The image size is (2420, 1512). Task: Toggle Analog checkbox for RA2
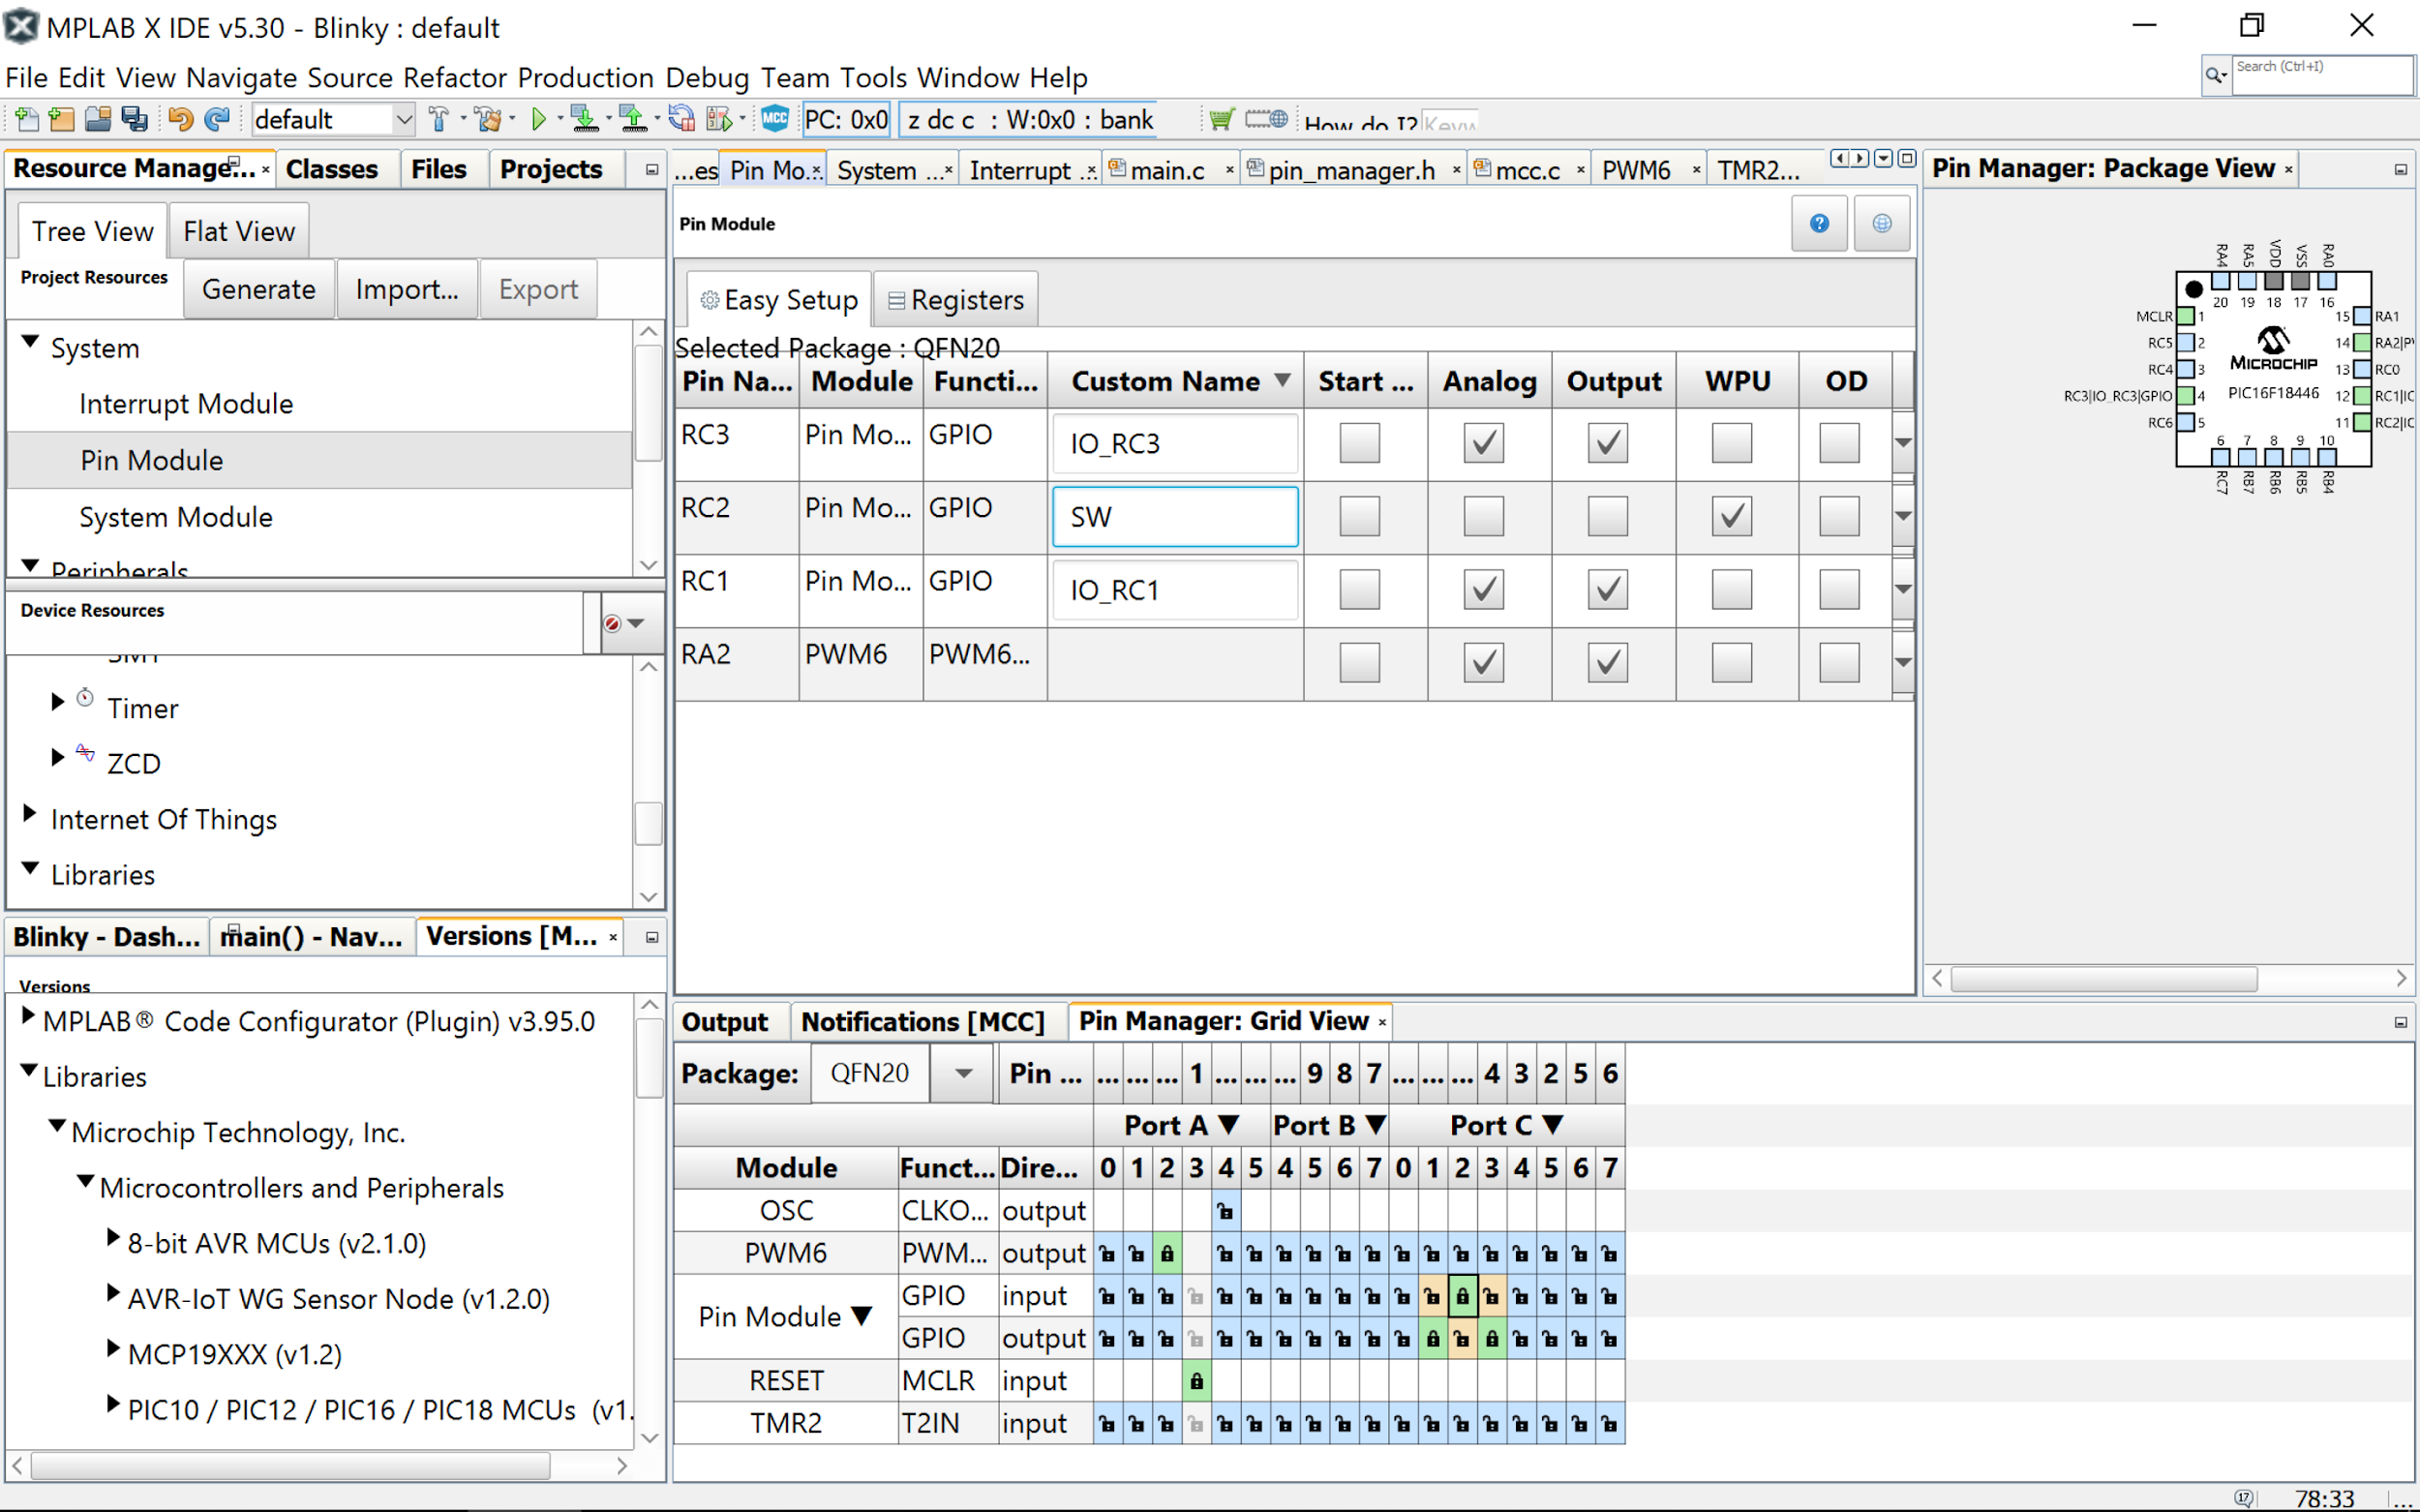click(x=1483, y=663)
